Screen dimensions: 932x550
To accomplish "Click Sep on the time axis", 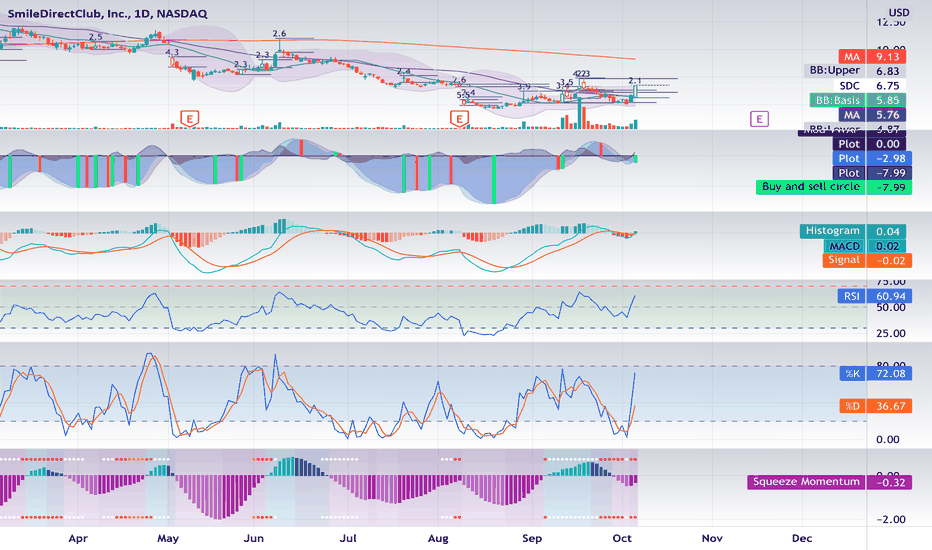I will [x=532, y=538].
